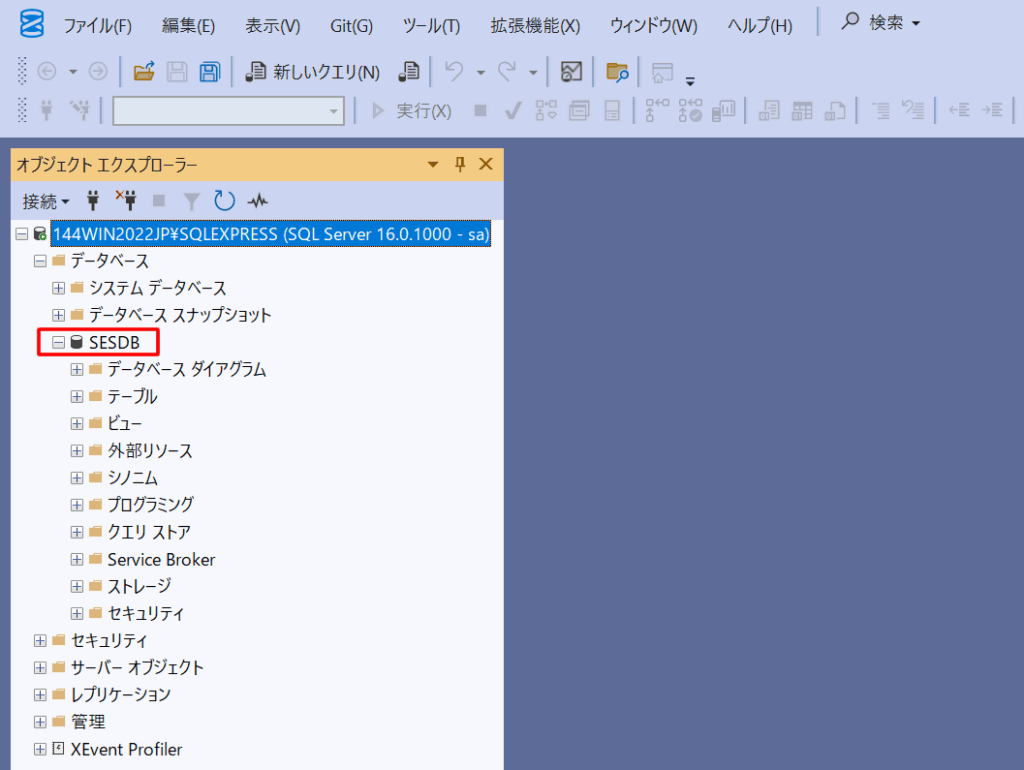Click the Find in Files icon
This screenshot has height=770, width=1024.
618,71
